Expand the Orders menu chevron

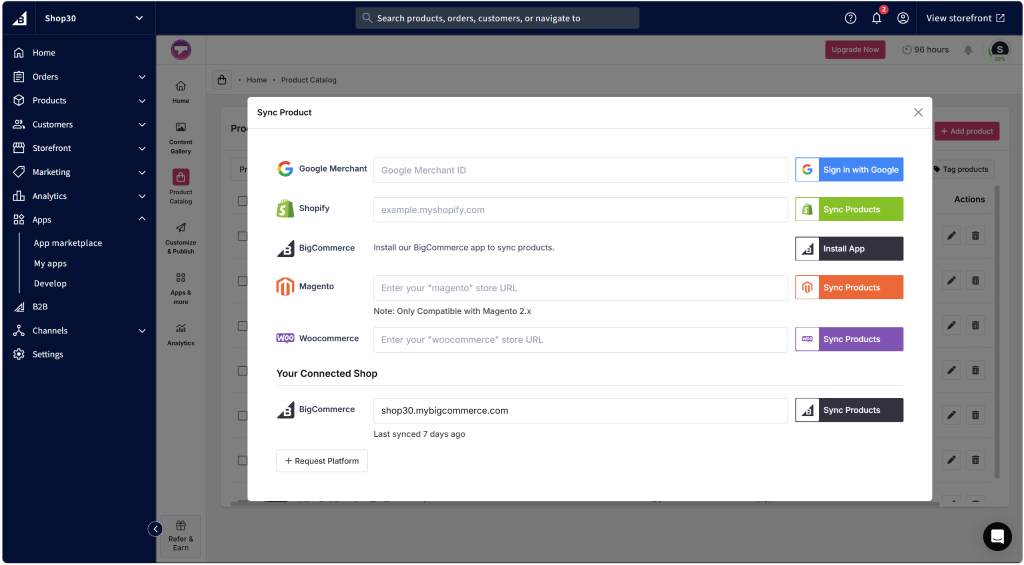(142, 77)
